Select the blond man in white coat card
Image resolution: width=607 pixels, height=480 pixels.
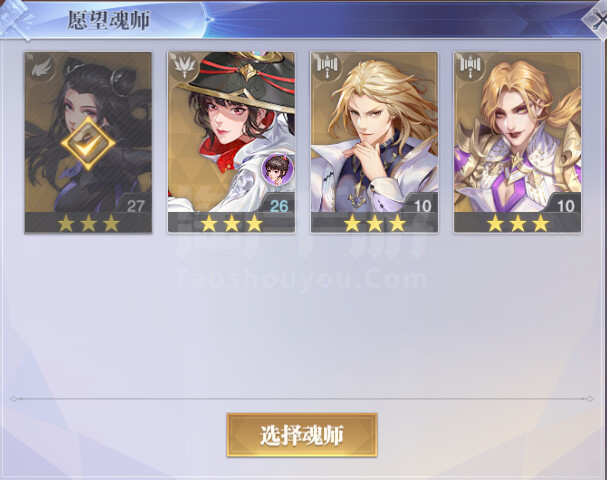[x=374, y=142]
